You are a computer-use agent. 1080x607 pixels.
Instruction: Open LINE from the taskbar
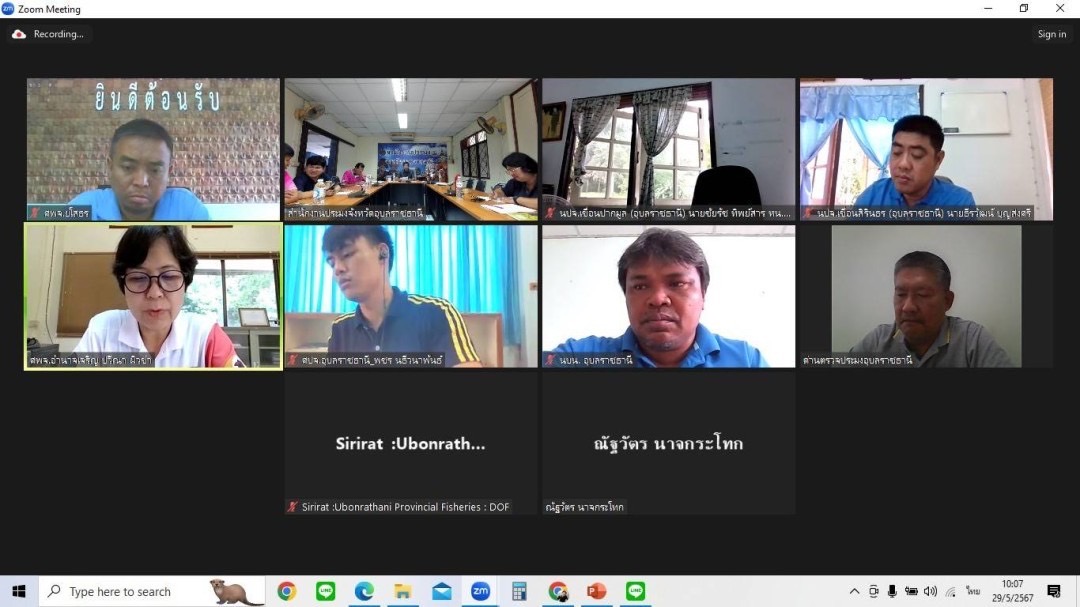point(325,591)
